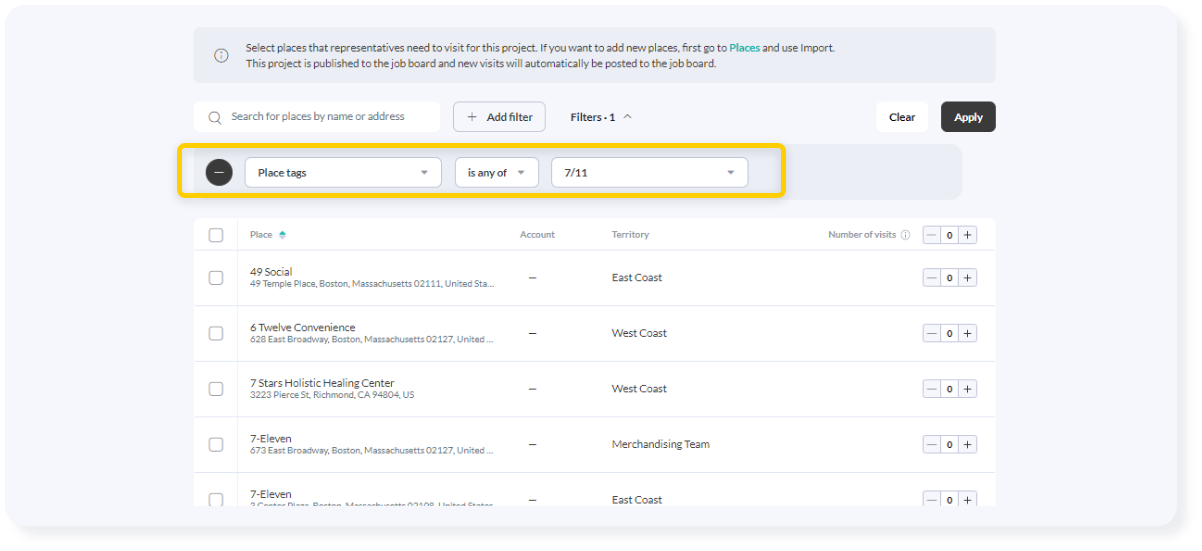Check the box for 6 Twelve Convenience
The width and height of the screenshot is (1202, 551).
pos(216,333)
